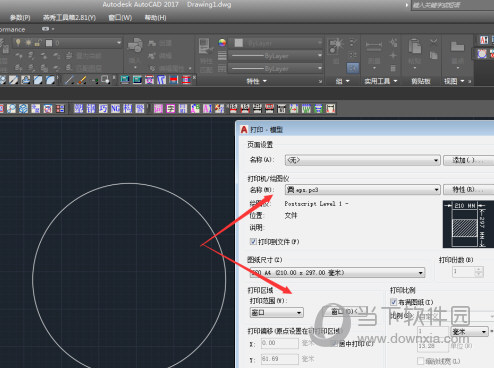Image resolution: width=494 pixels, height=368 pixels.
Task: Open the page setup 名称 dropdown showing <无>
Action: [363, 160]
